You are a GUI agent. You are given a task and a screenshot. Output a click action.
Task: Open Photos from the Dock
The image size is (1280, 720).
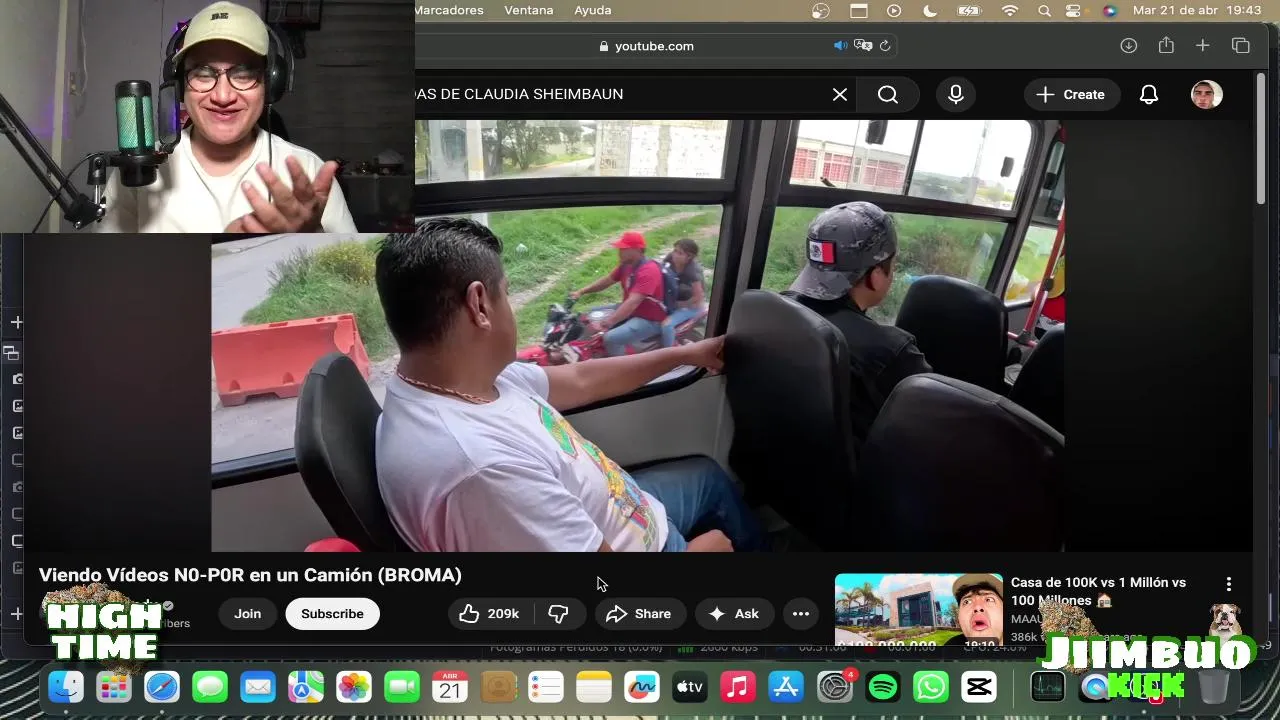(x=354, y=687)
